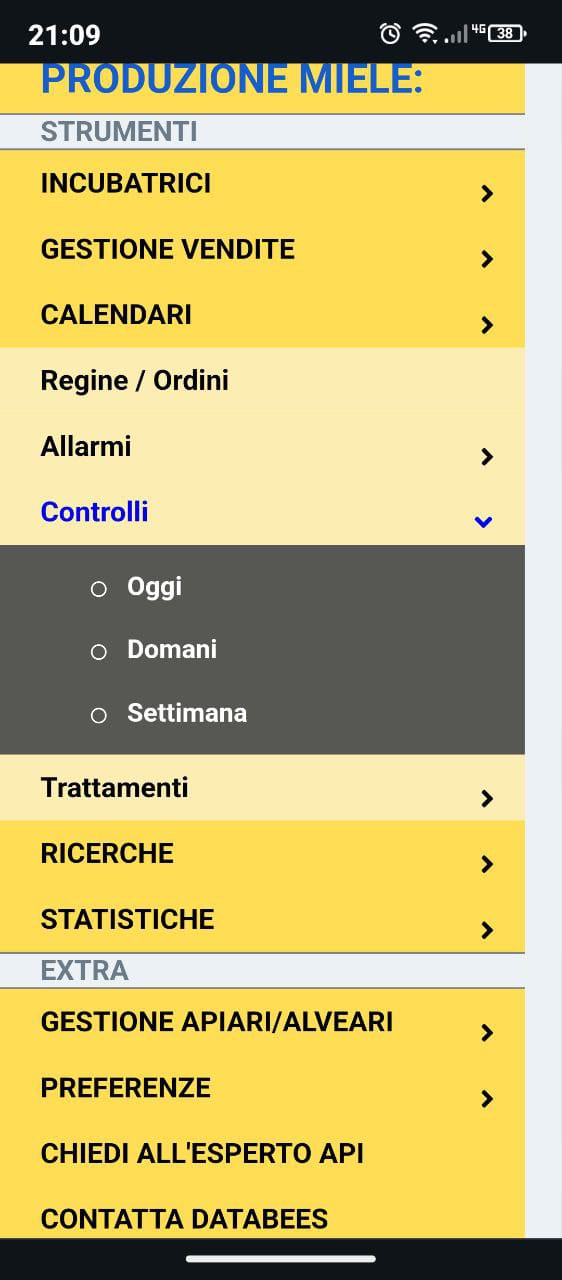Expand the Allarmi submenu

click(262, 446)
